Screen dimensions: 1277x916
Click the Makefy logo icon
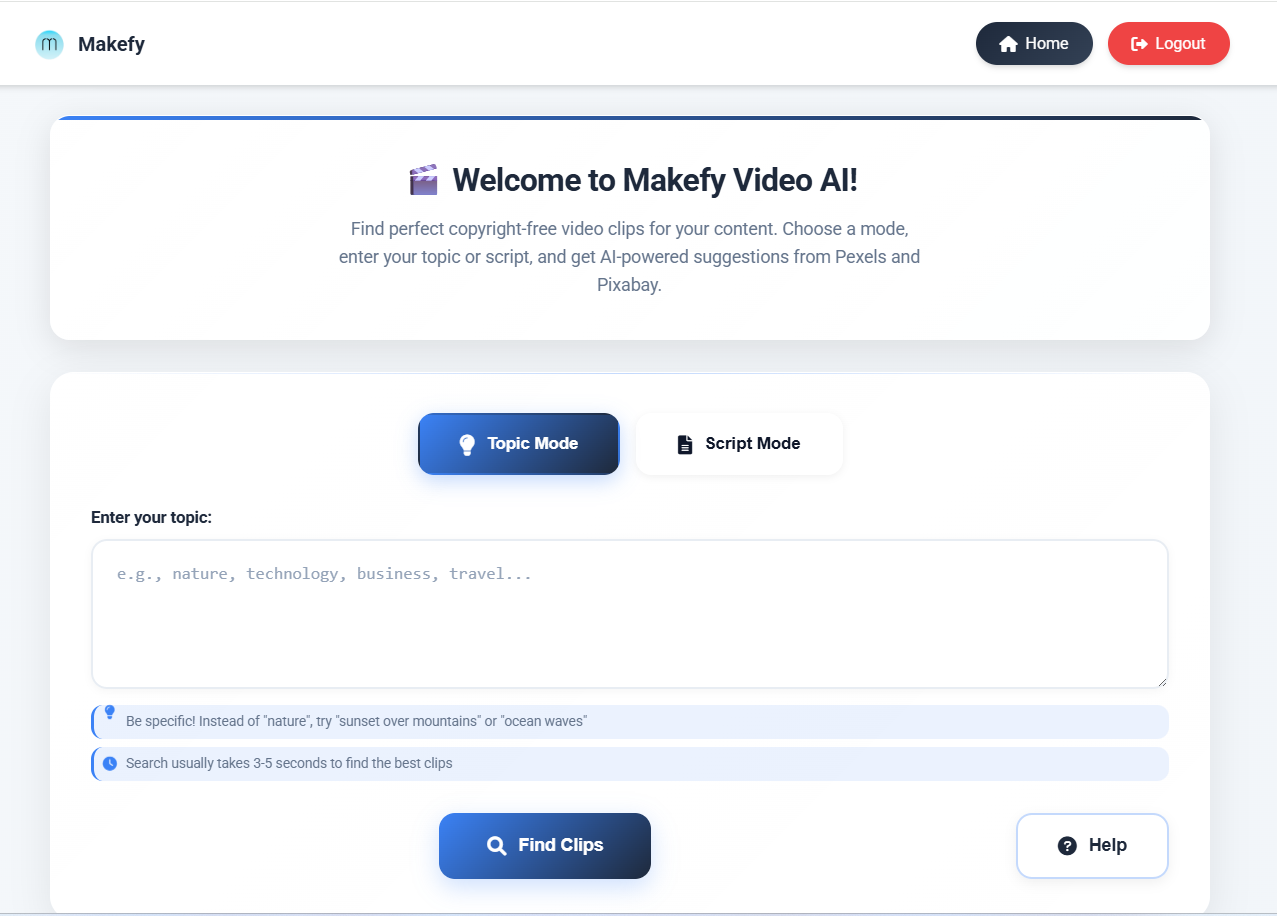click(x=48, y=44)
